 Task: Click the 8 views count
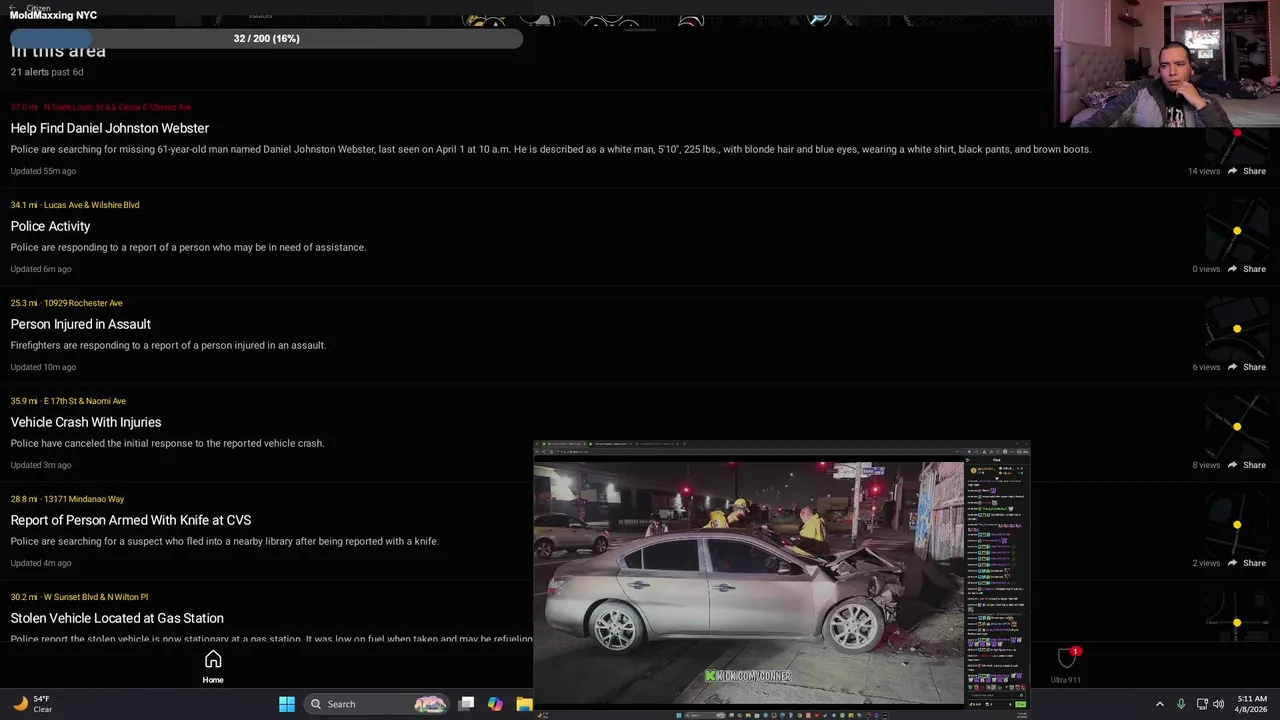point(1206,465)
